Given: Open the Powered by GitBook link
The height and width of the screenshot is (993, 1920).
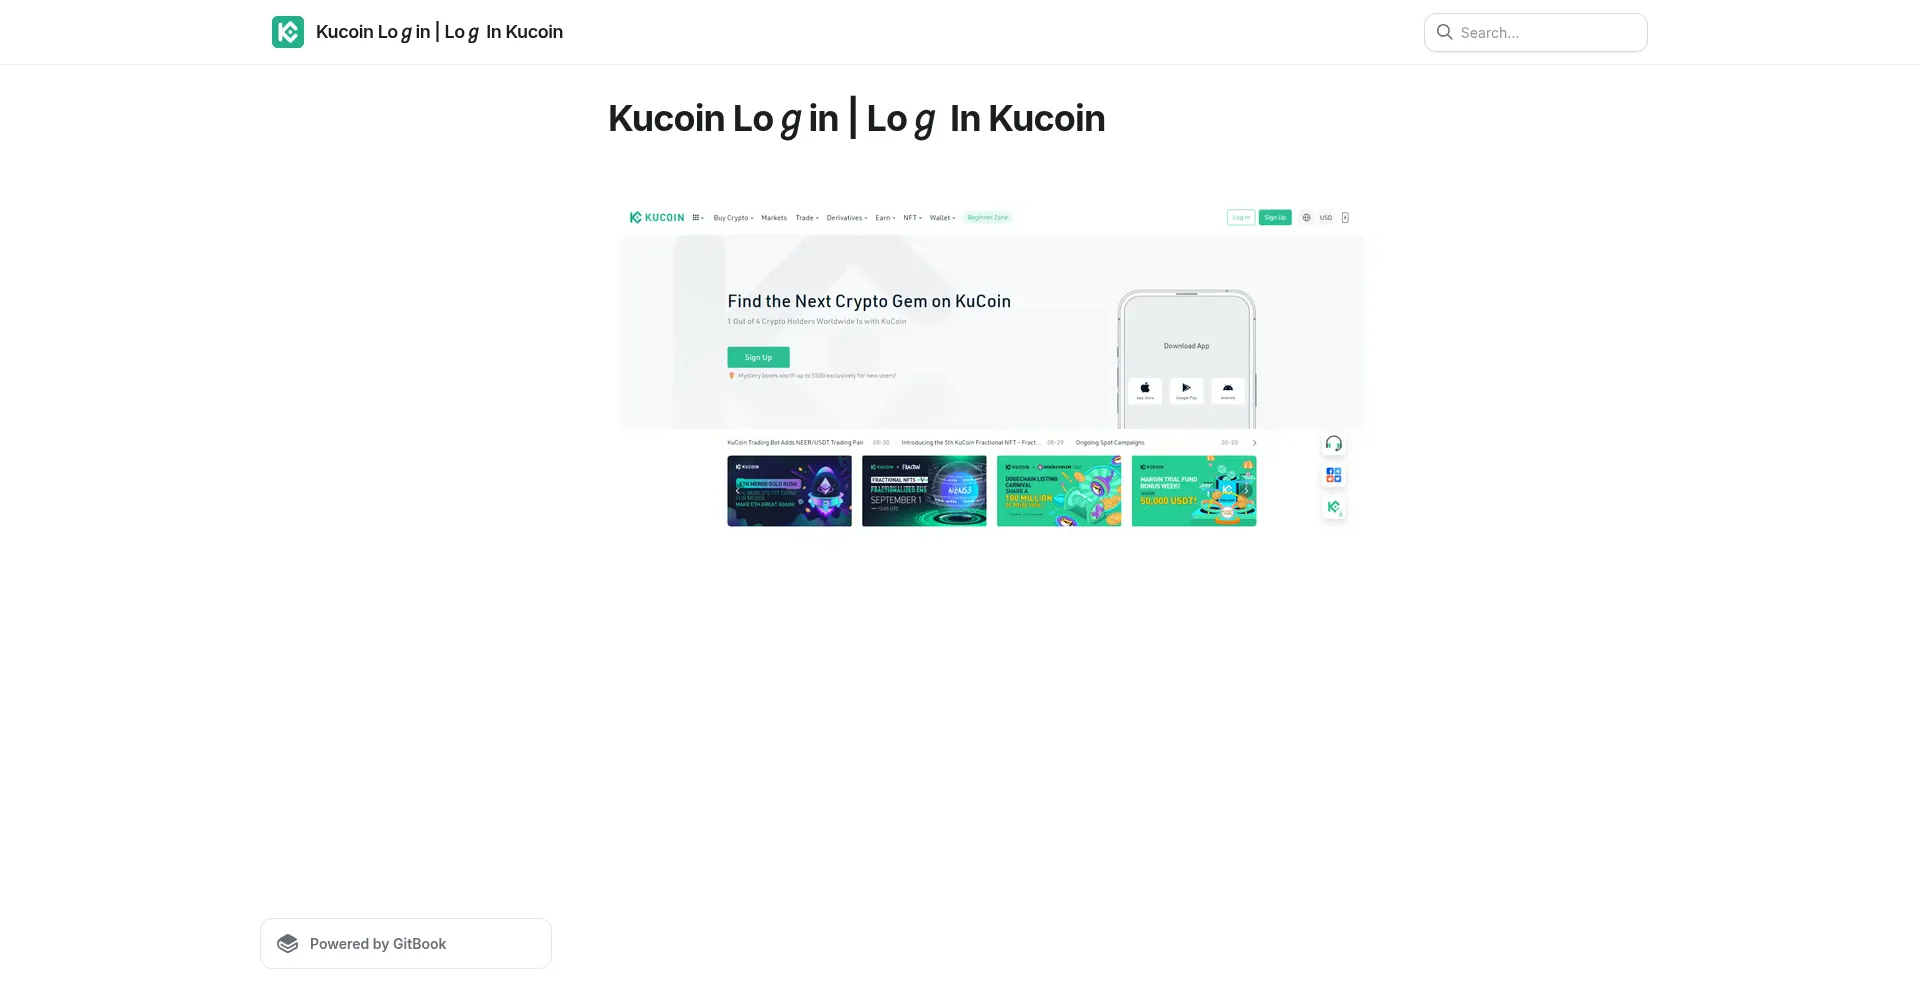Looking at the screenshot, I should pos(406,943).
